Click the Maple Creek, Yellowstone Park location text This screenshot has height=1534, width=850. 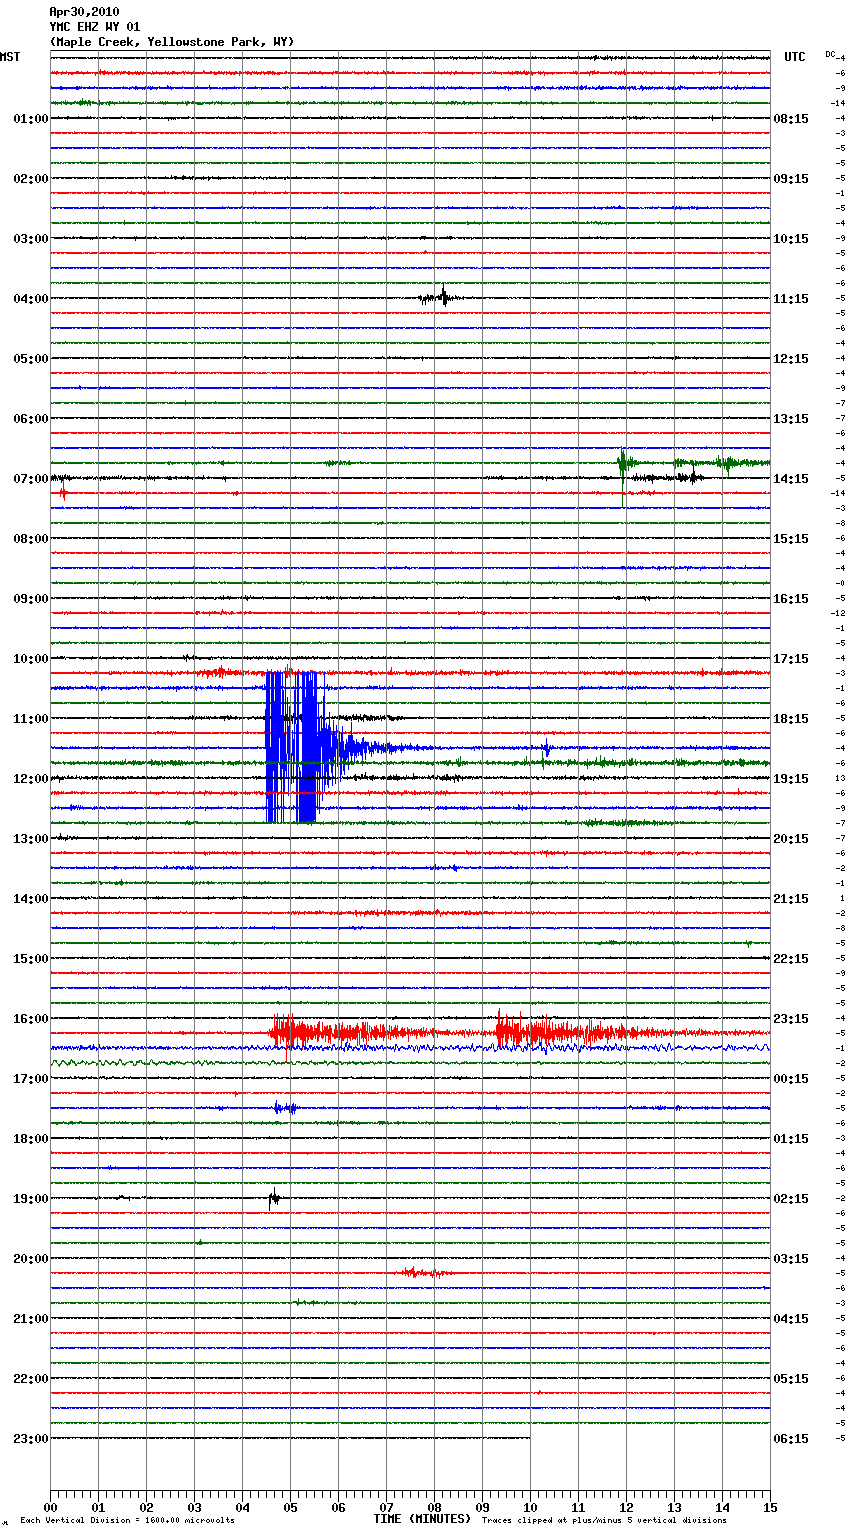[x=171, y=42]
